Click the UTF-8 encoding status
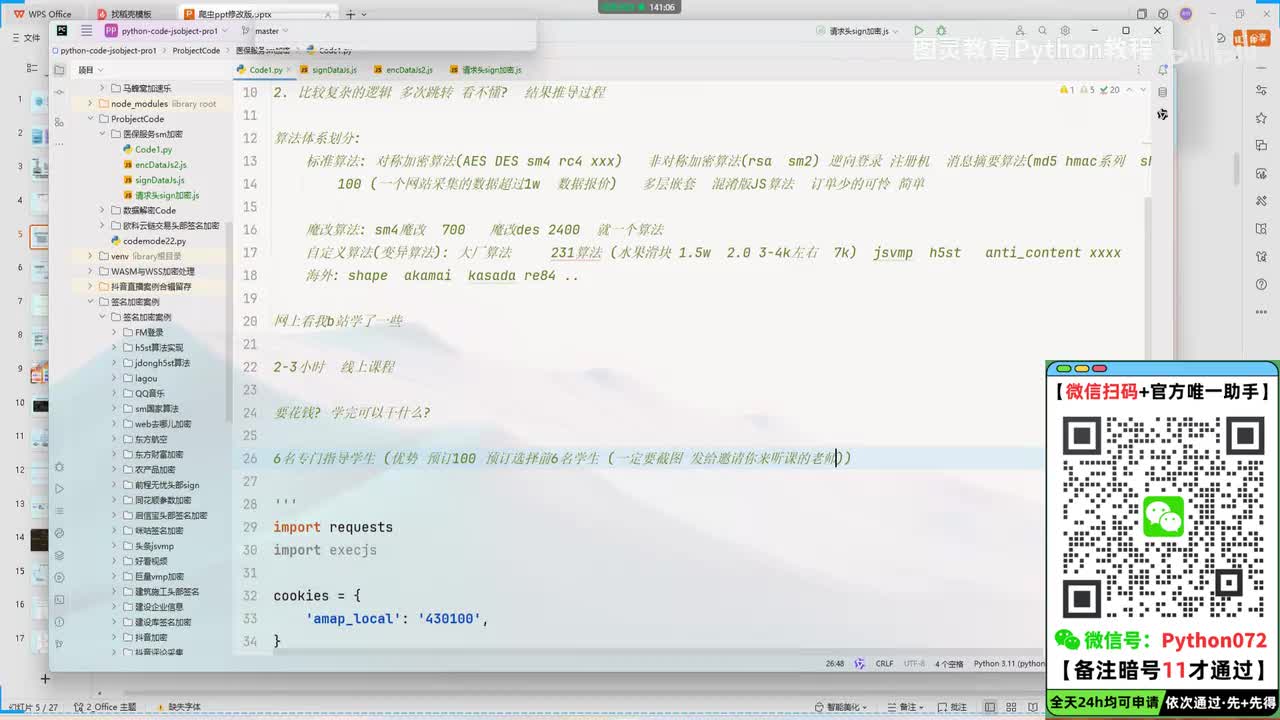The image size is (1280, 720). click(914, 663)
